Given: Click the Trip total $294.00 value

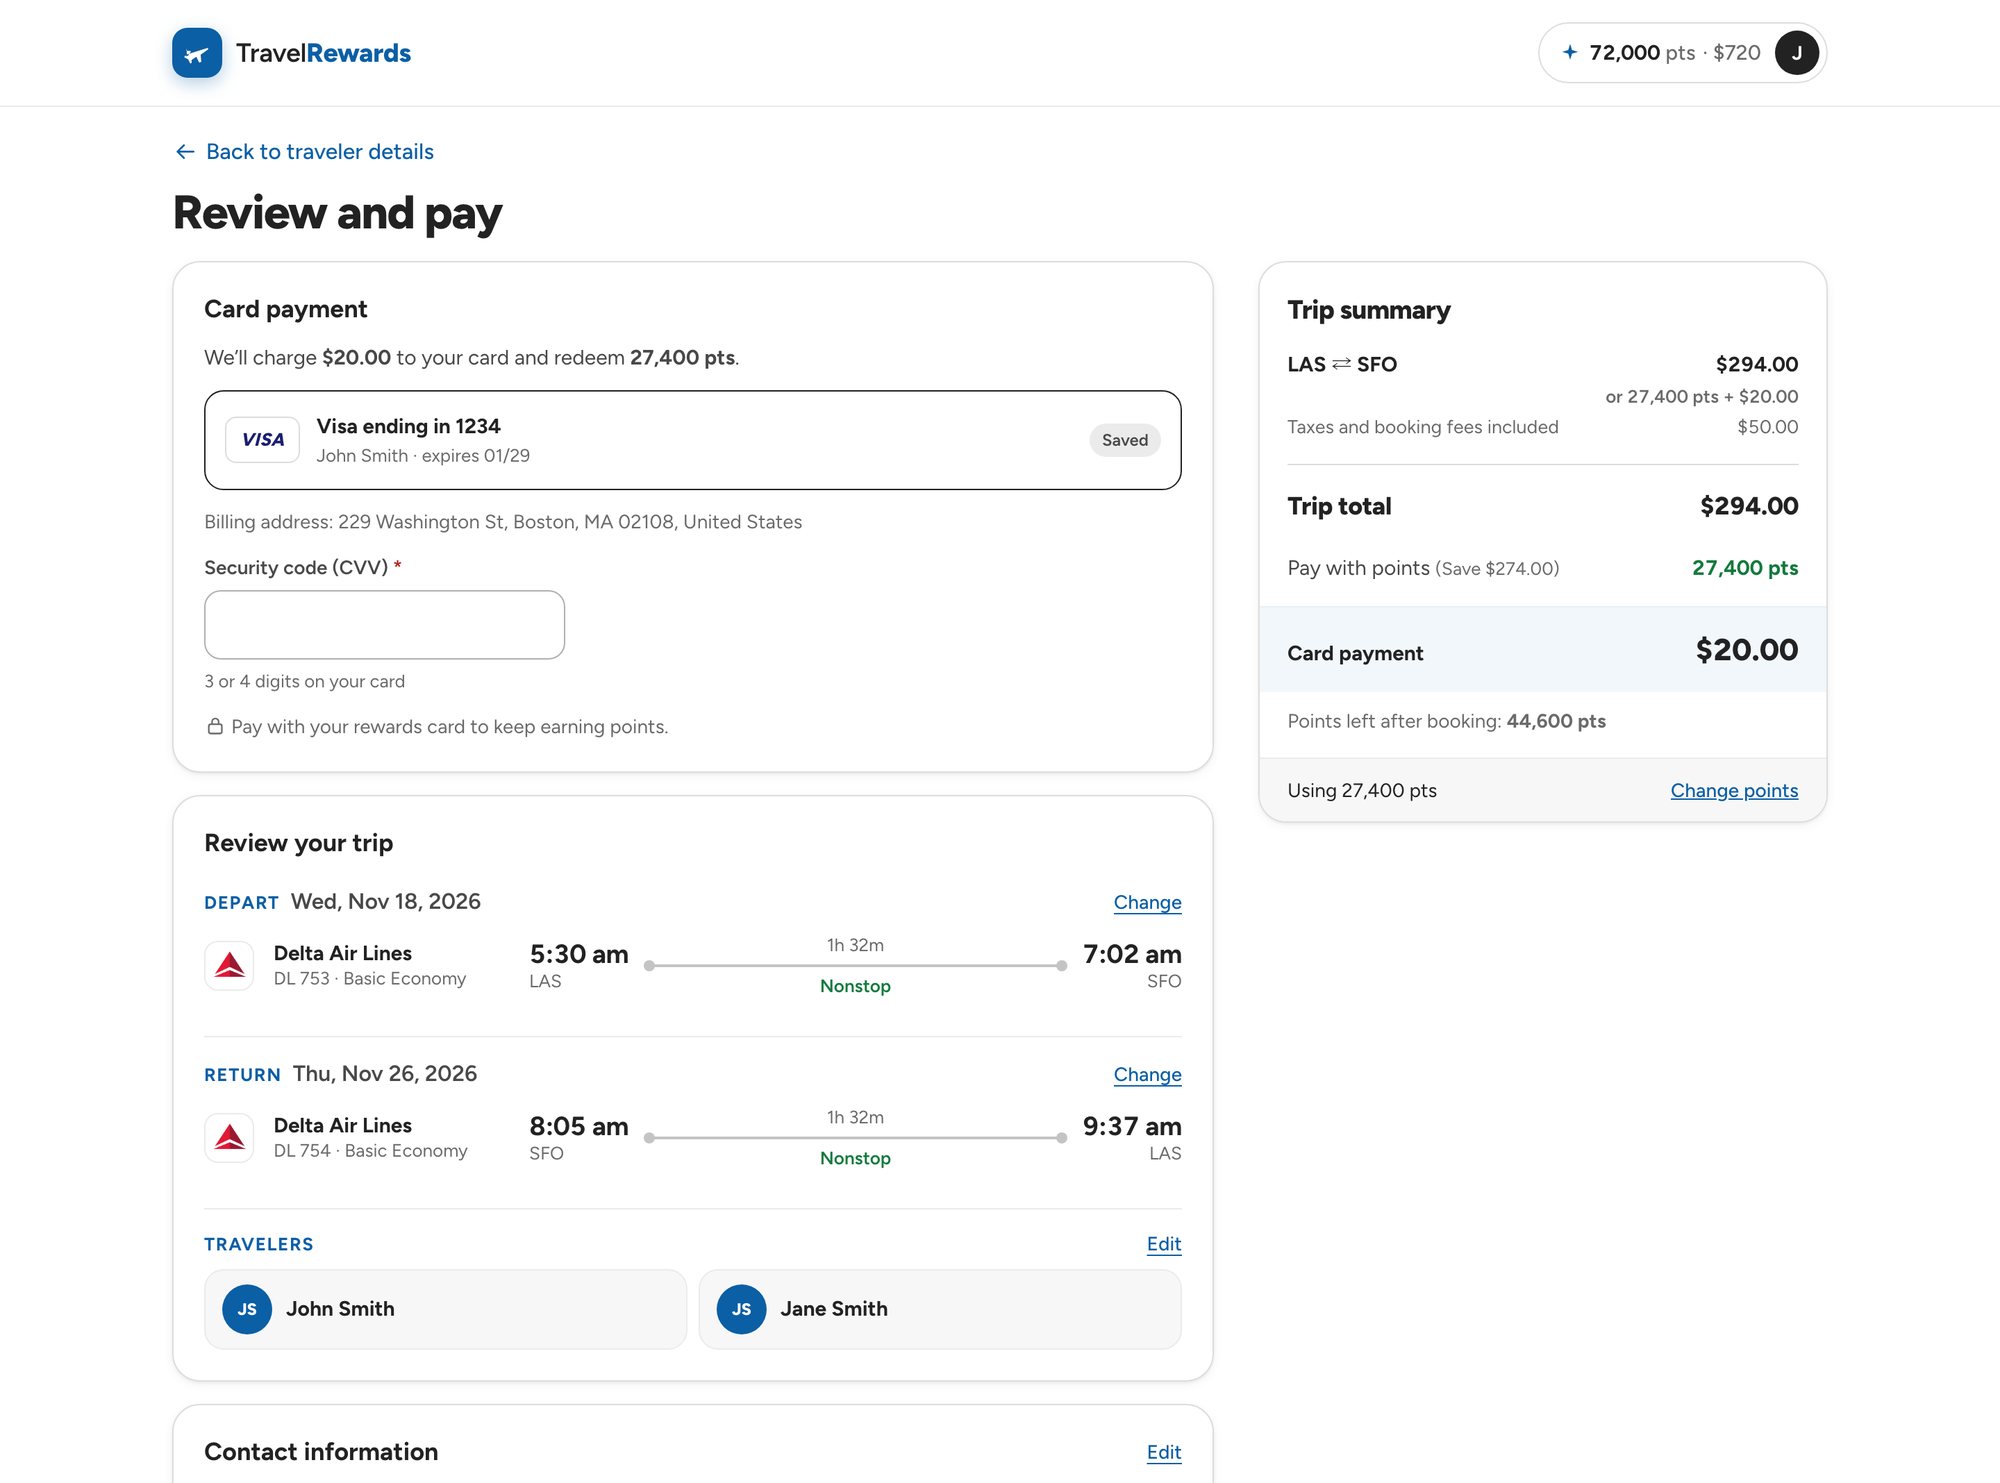Looking at the screenshot, I should pos(1749,506).
